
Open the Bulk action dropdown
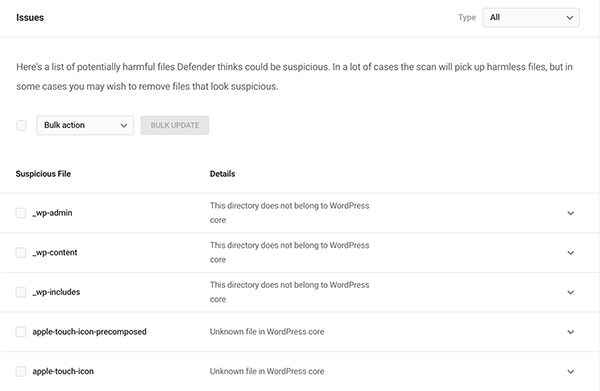pyautogui.click(x=85, y=125)
